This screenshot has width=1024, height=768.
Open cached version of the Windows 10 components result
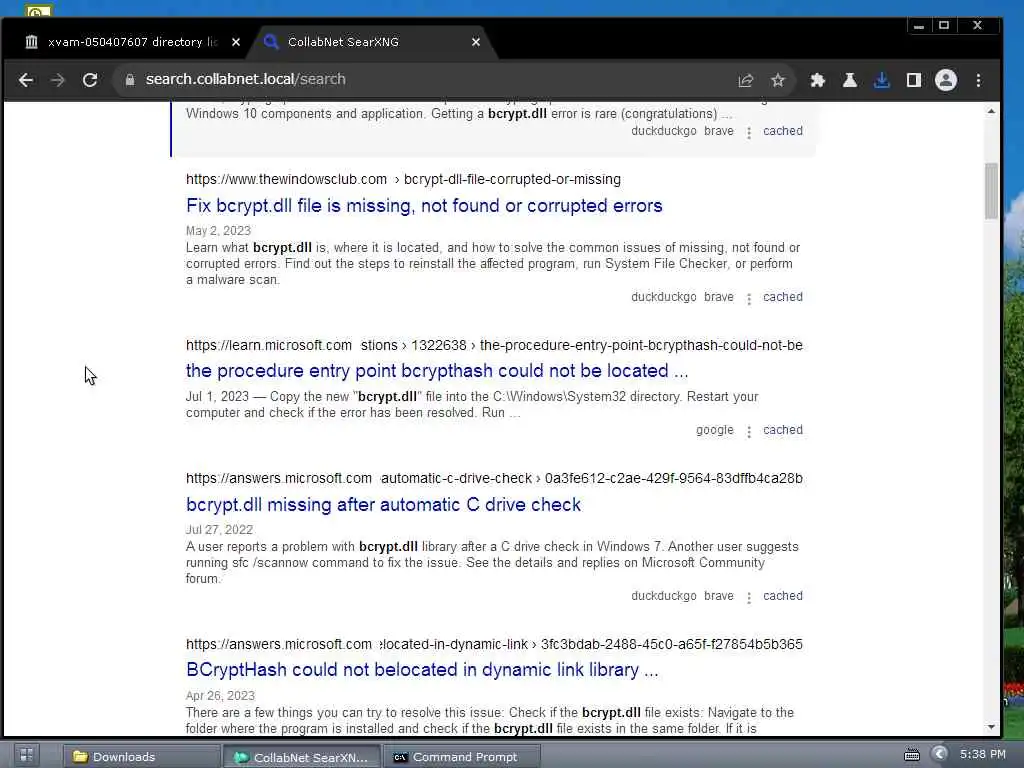(x=782, y=131)
